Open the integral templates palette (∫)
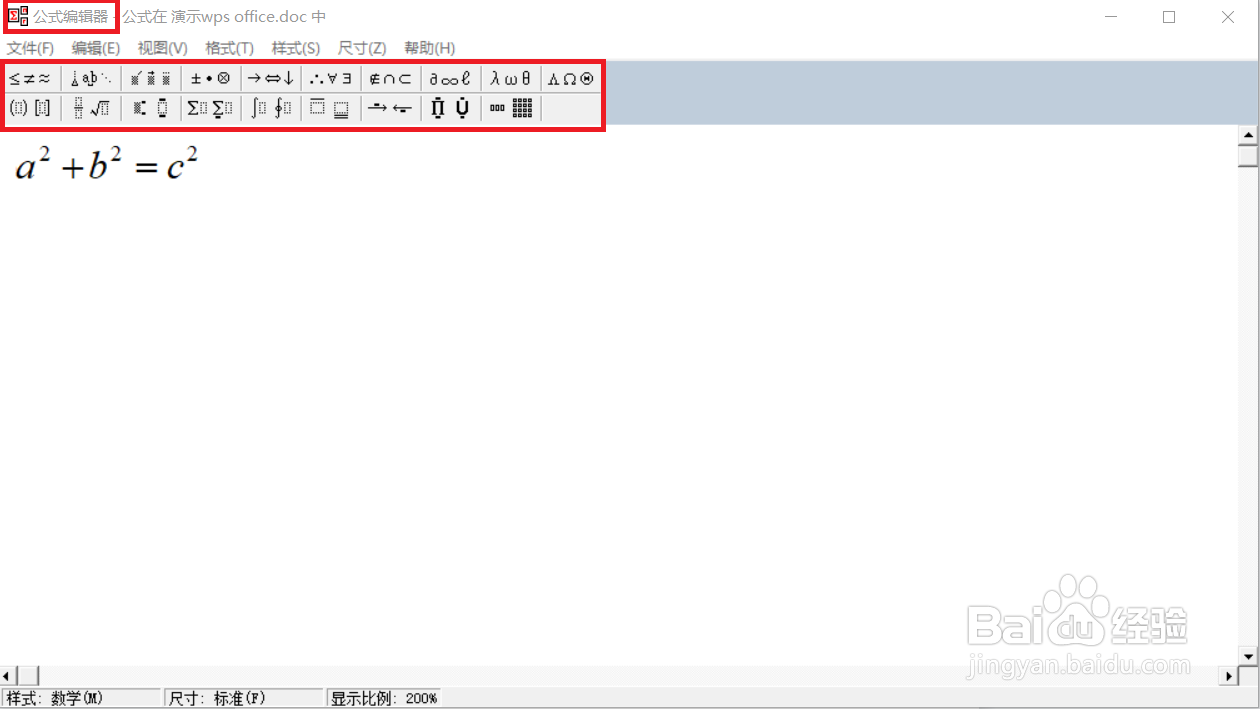The image size is (1260, 709). coord(271,108)
